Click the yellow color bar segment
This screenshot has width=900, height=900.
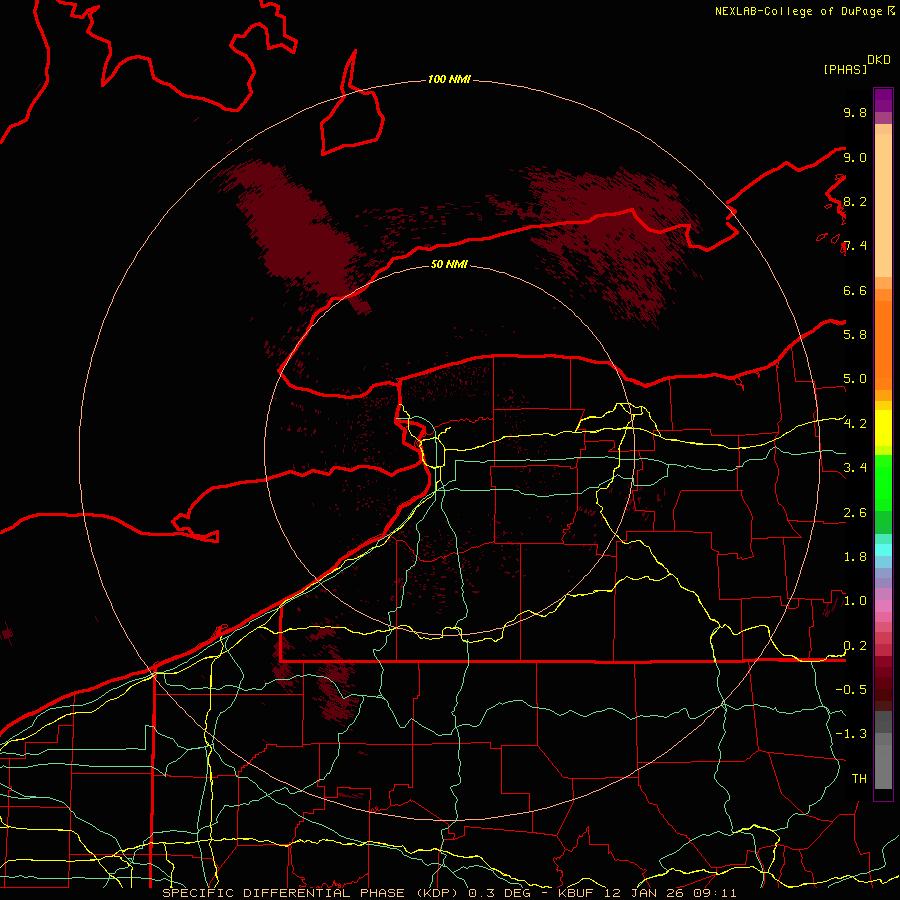point(883,428)
